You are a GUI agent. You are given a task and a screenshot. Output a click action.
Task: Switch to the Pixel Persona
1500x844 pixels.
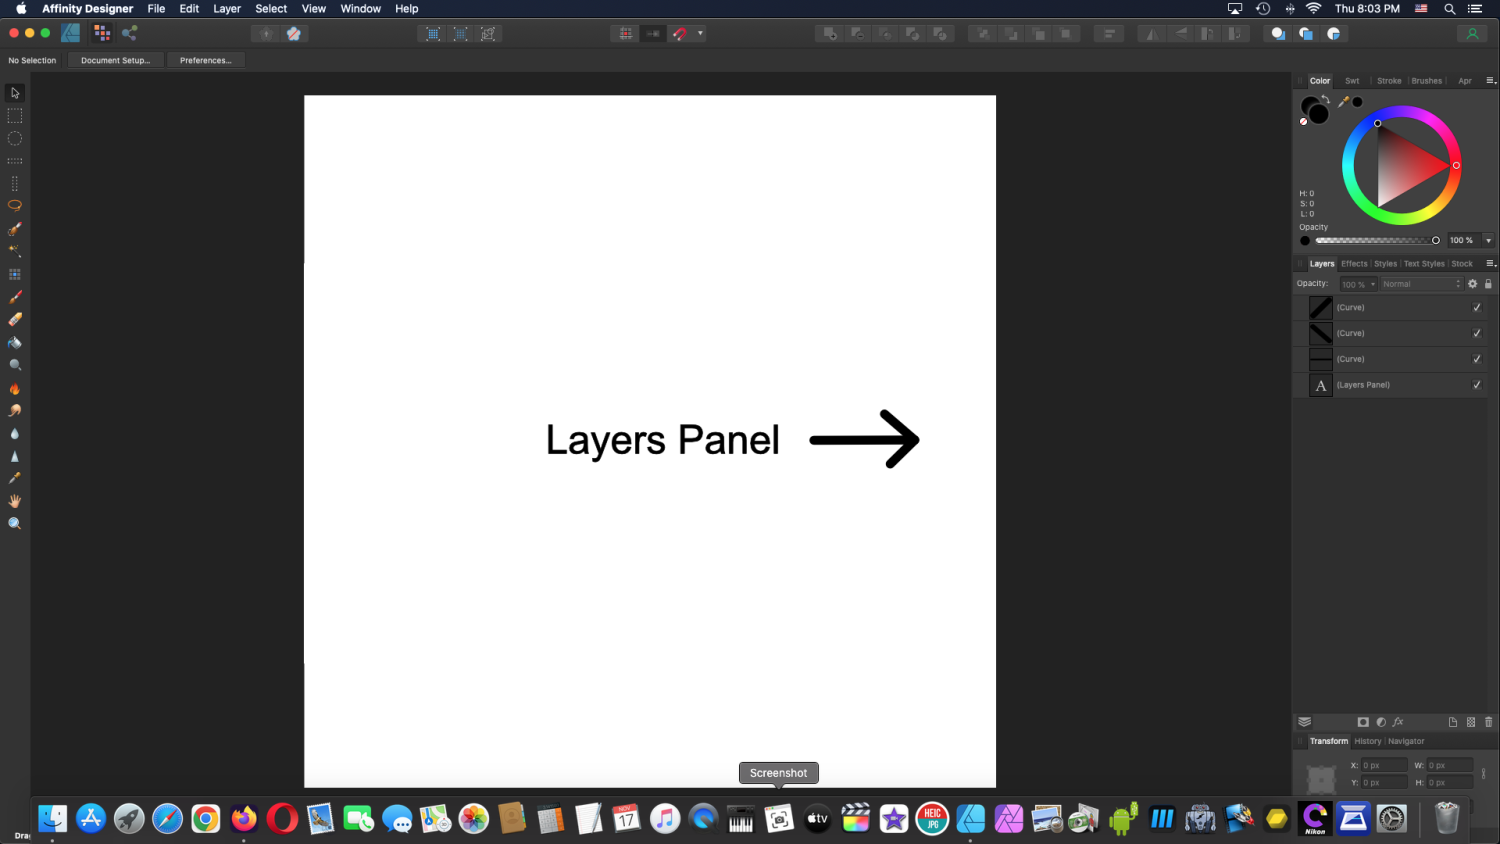pos(102,33)
